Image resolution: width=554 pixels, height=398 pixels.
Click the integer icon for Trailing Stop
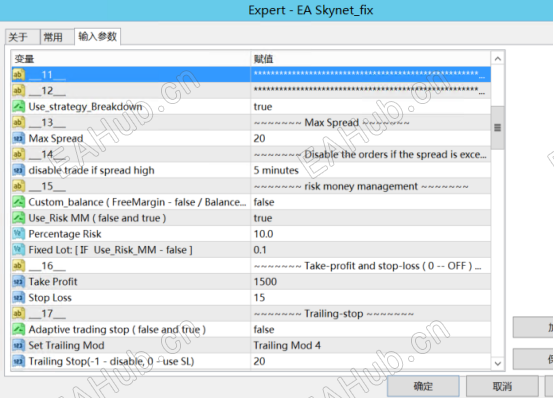[x=18, y=361]
